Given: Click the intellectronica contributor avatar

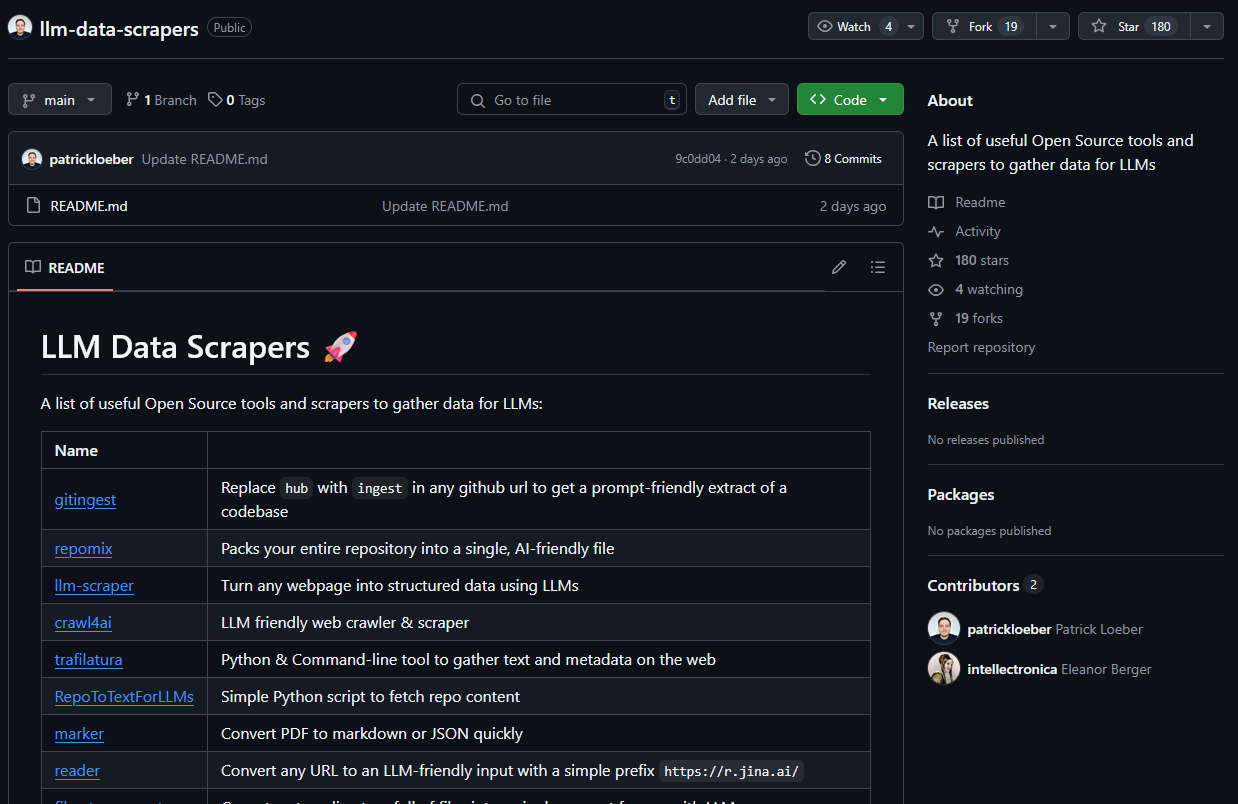Looking at the screenshot, I should point(944,668).
